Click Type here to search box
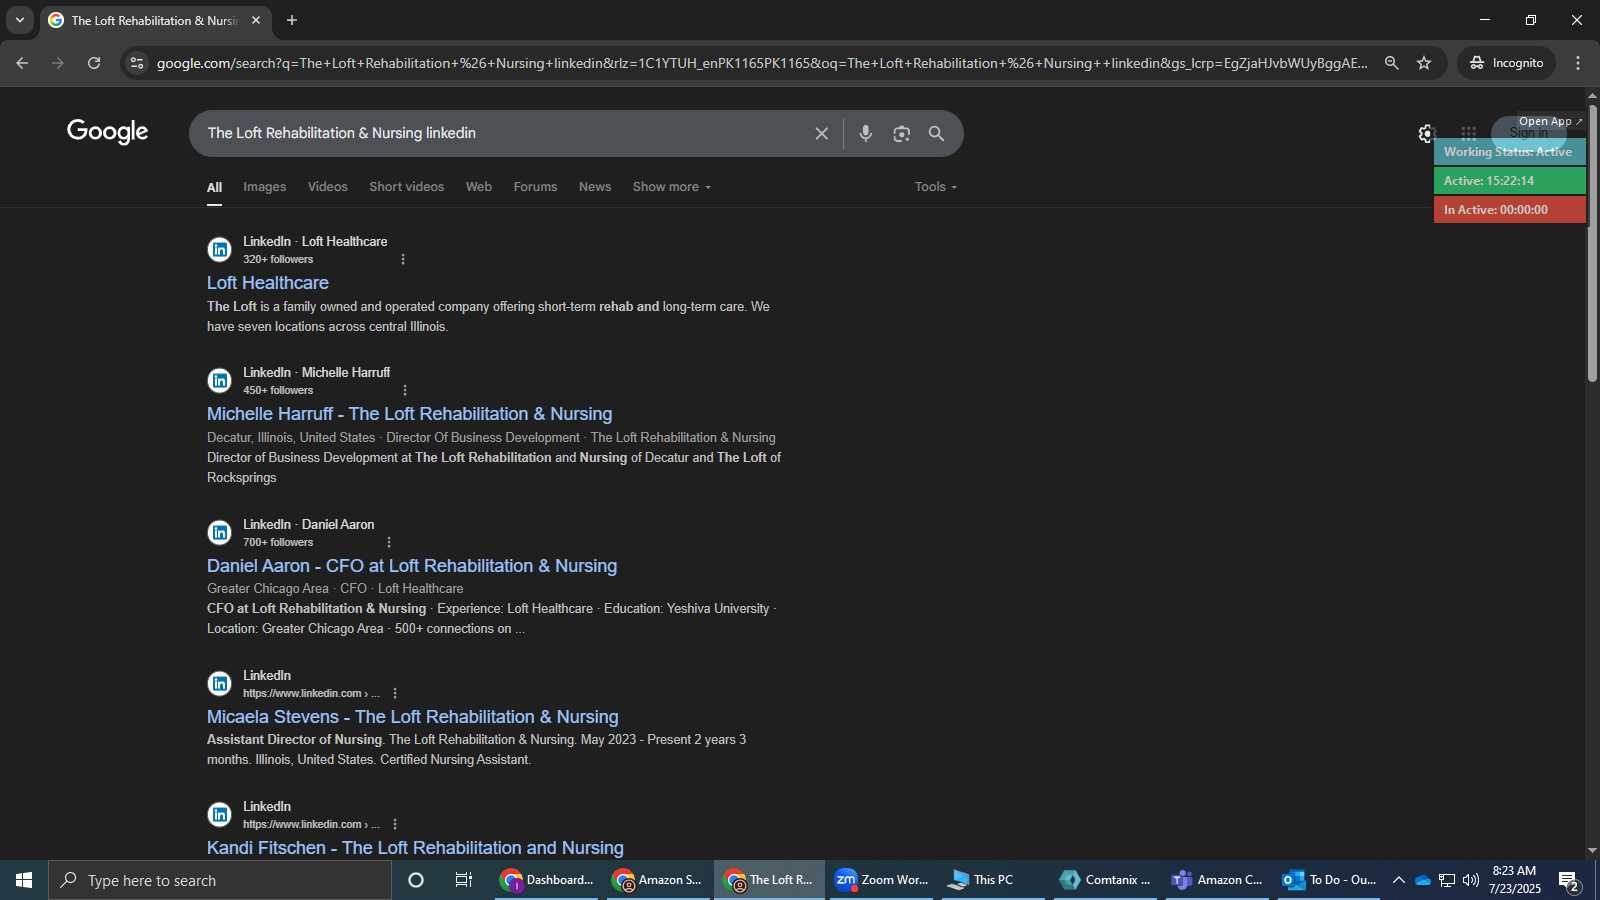This screenshot has height=900, width=1600. tap(220, 880)
